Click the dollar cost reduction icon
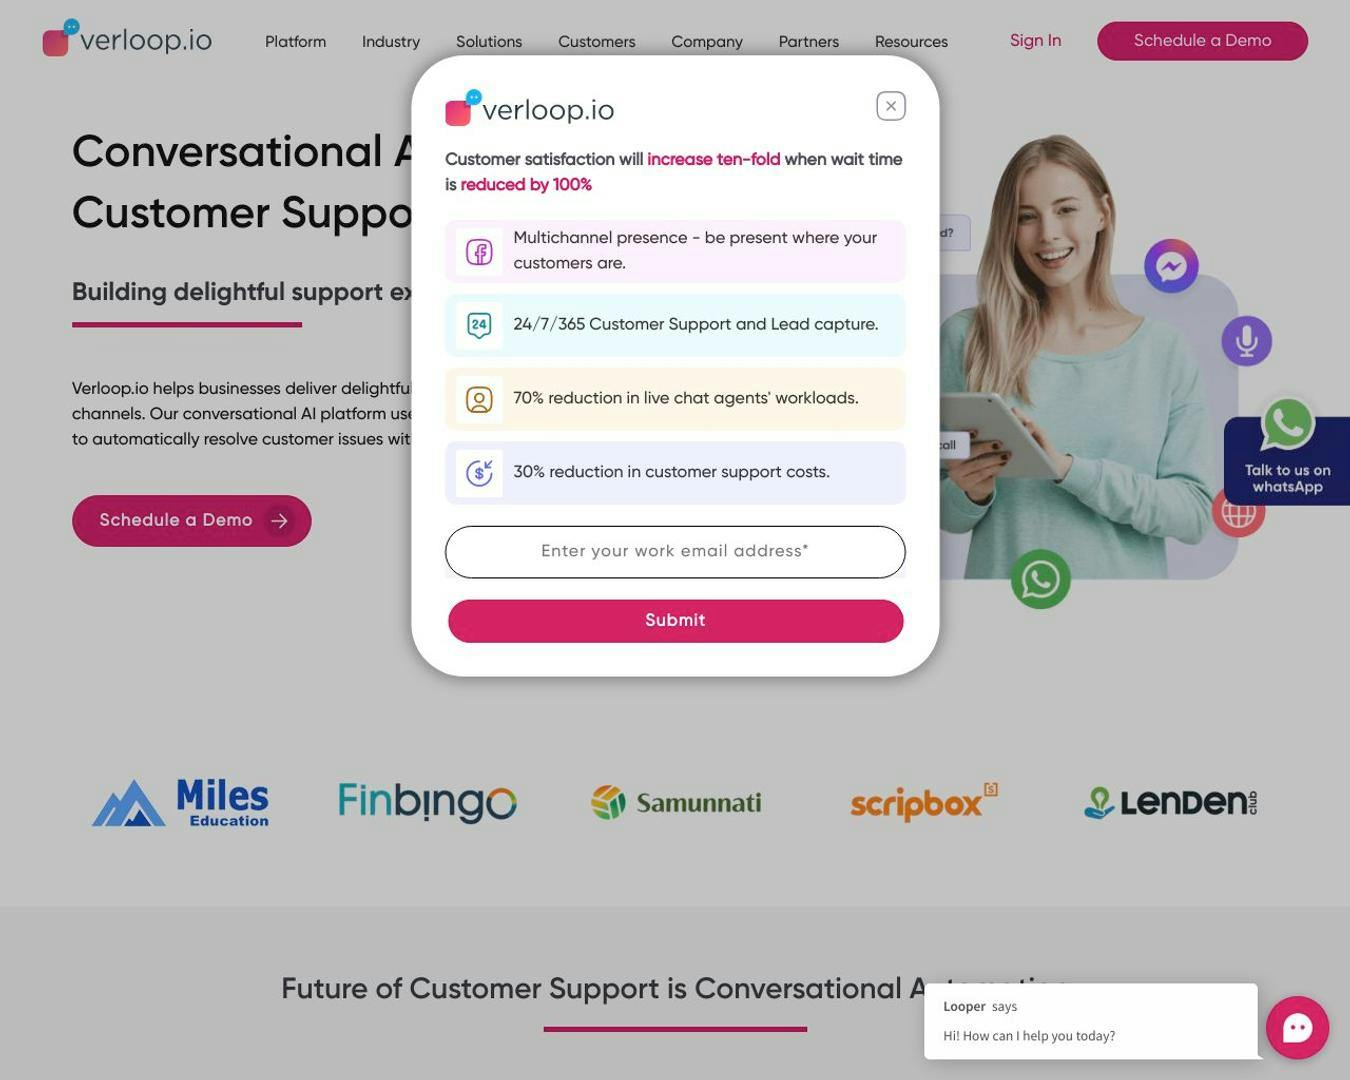1350x1080 pixels. tap(479, 473)
